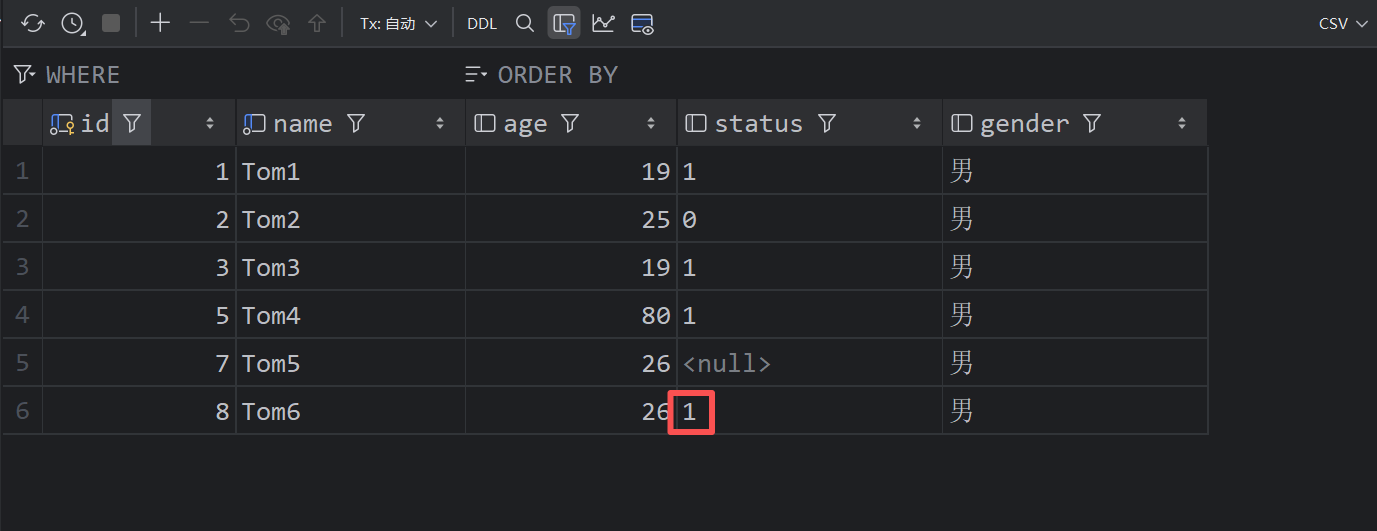The height and width of the screenshot is (531, 1377).
Task: Click the gender cell 男 in Tom6 row
Action: point(1075,411)
